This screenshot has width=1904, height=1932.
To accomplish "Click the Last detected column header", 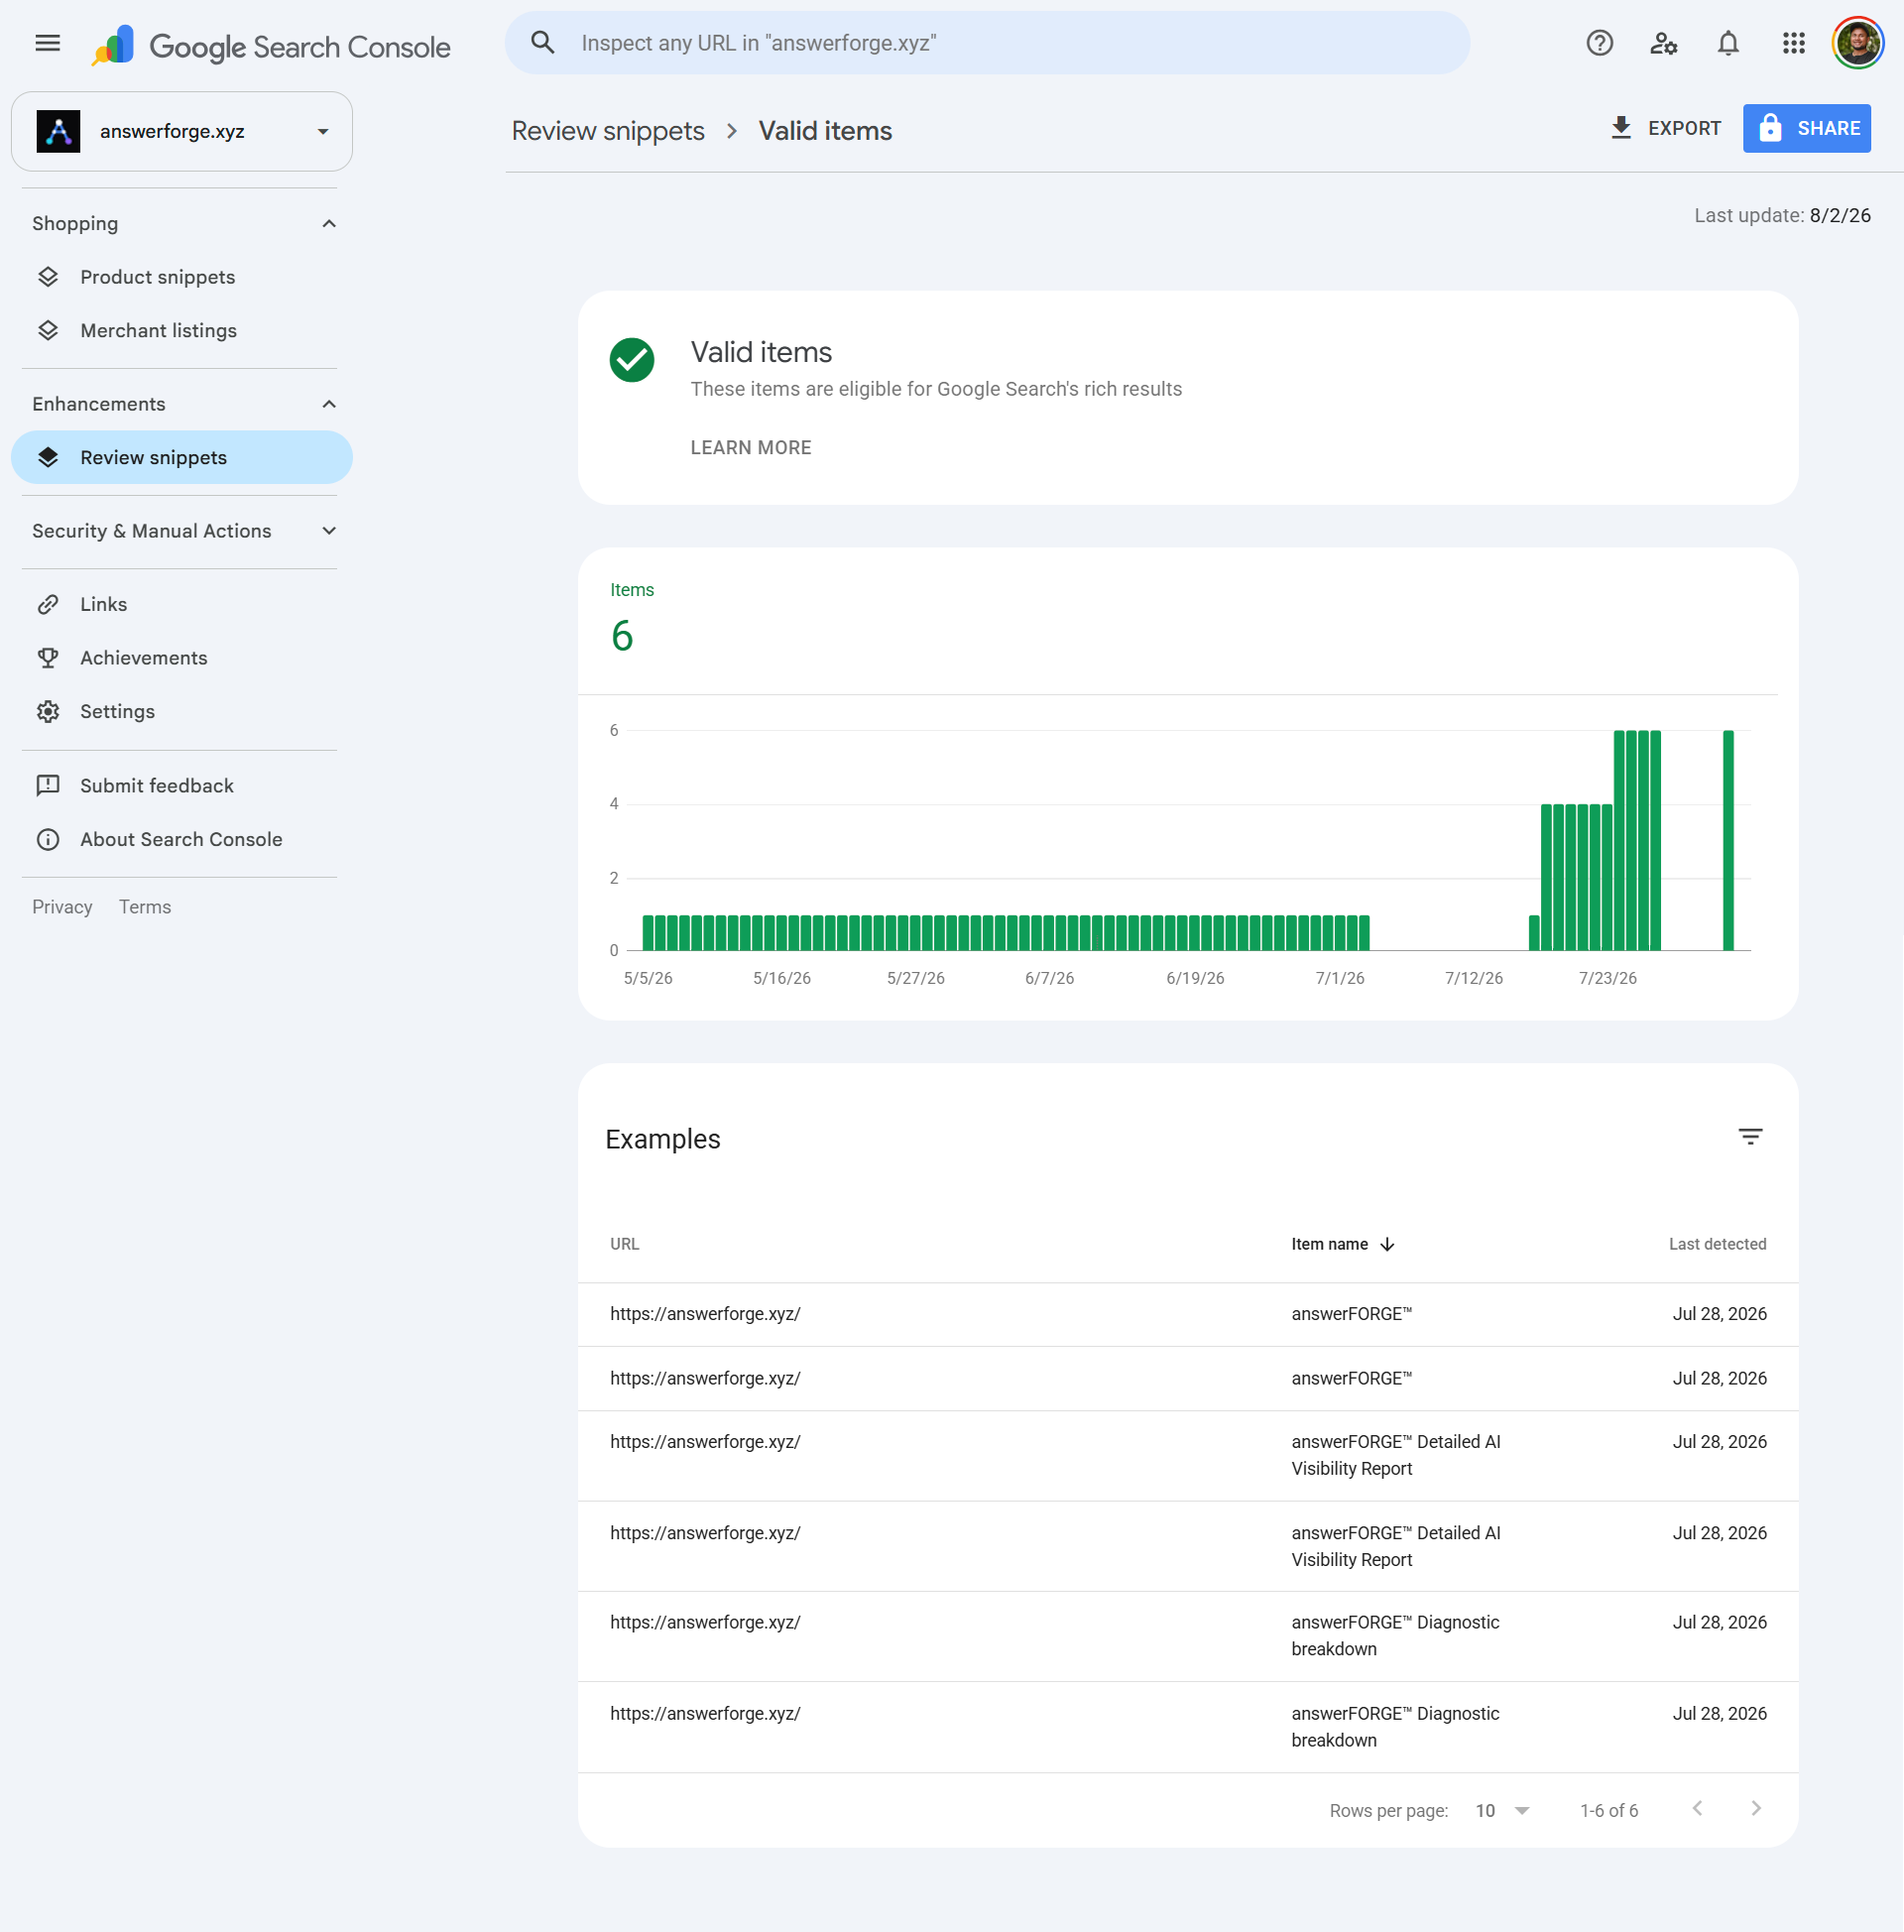I will pos(1717,1245).
